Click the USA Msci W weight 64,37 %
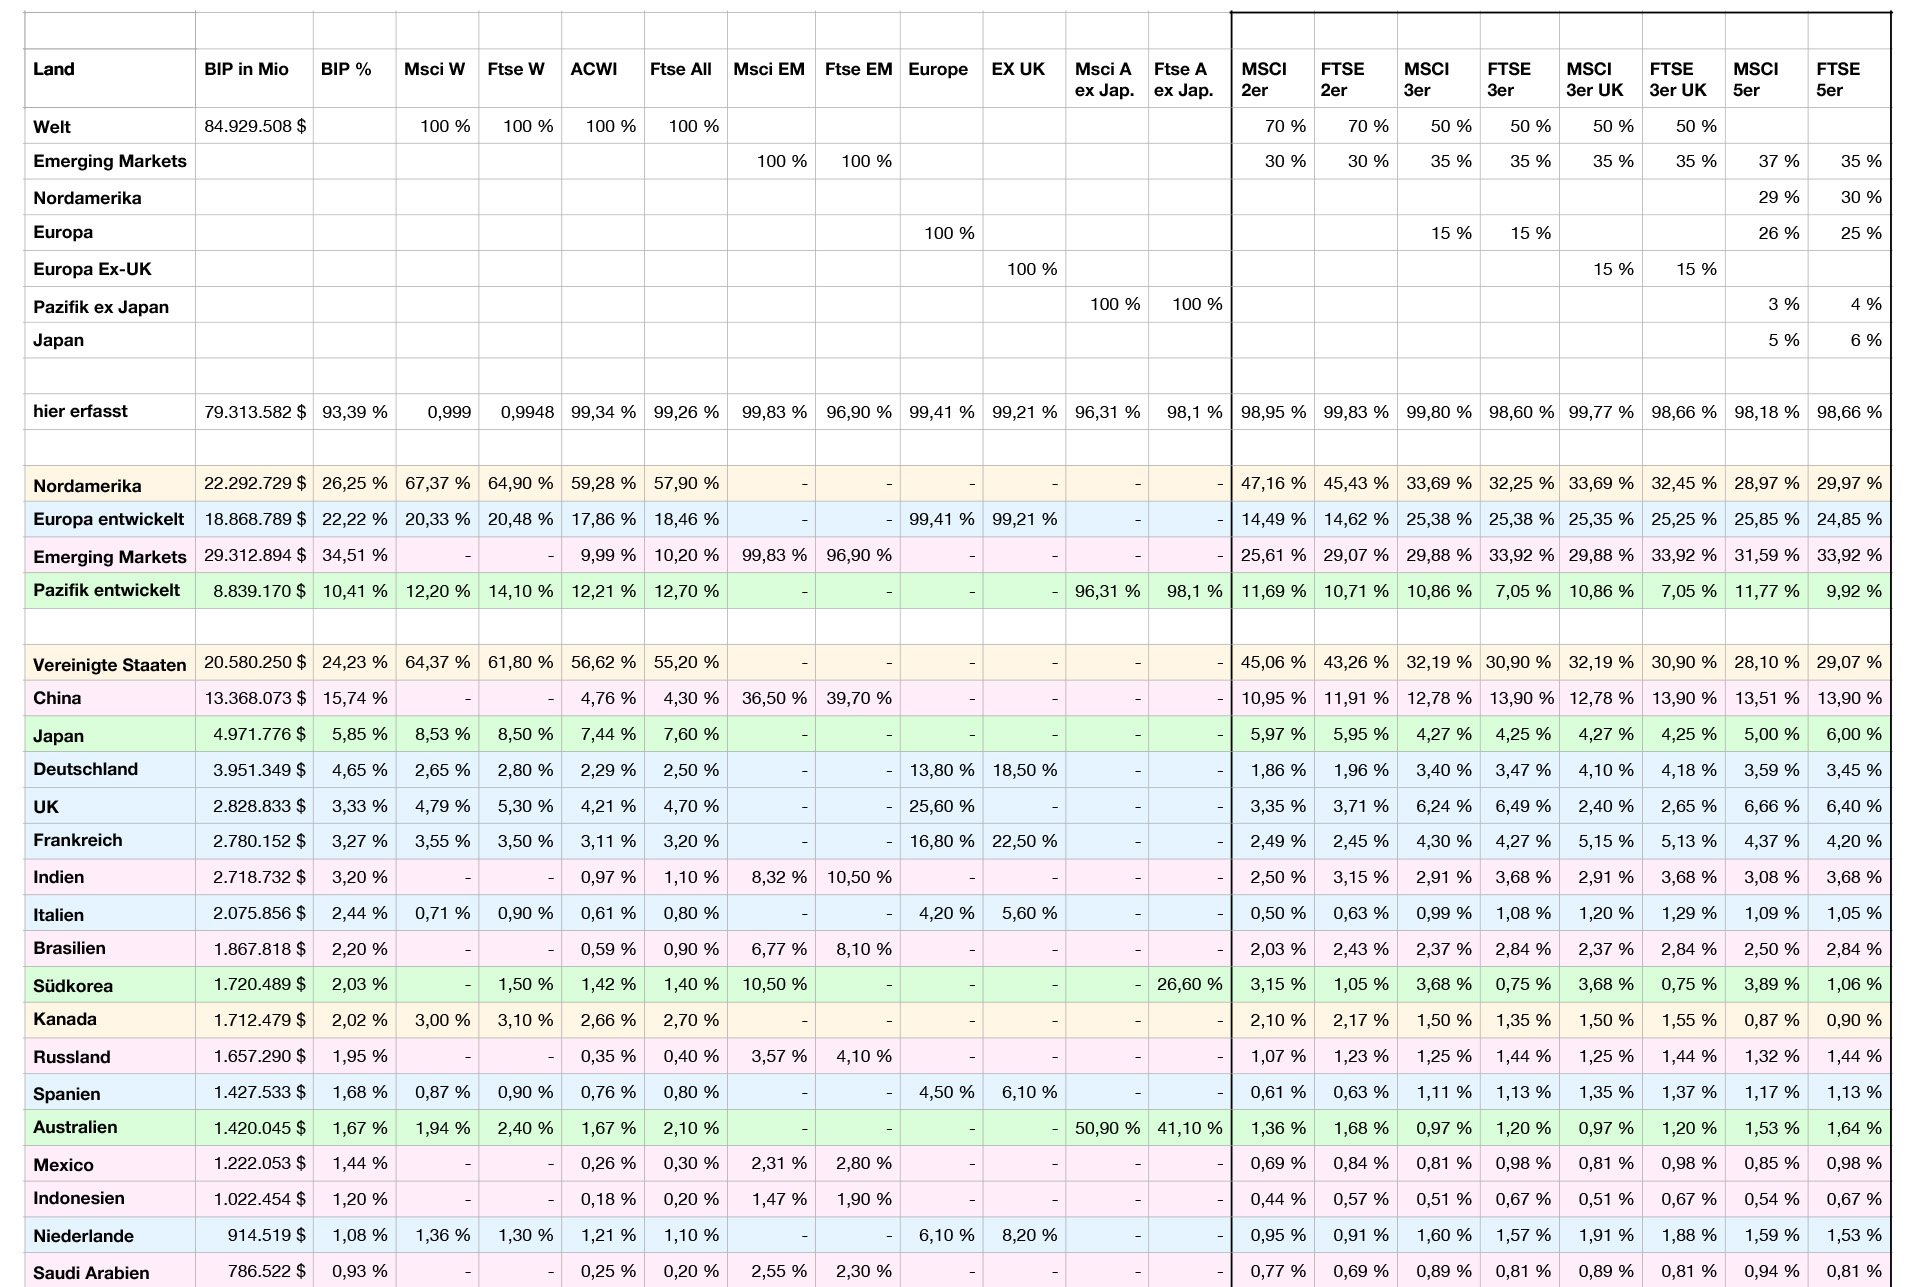1916x1287 pixels. coord(438,662)
